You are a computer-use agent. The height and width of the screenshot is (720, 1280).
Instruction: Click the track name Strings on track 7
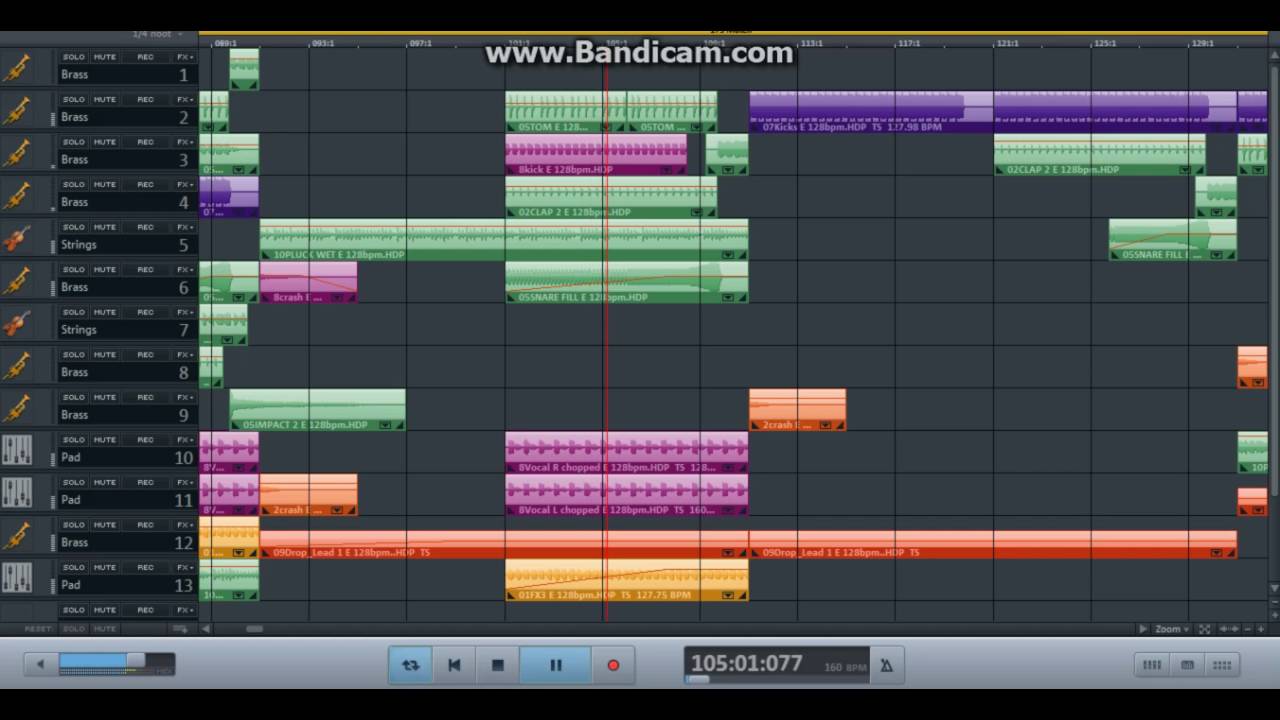(x=79, y=330)
